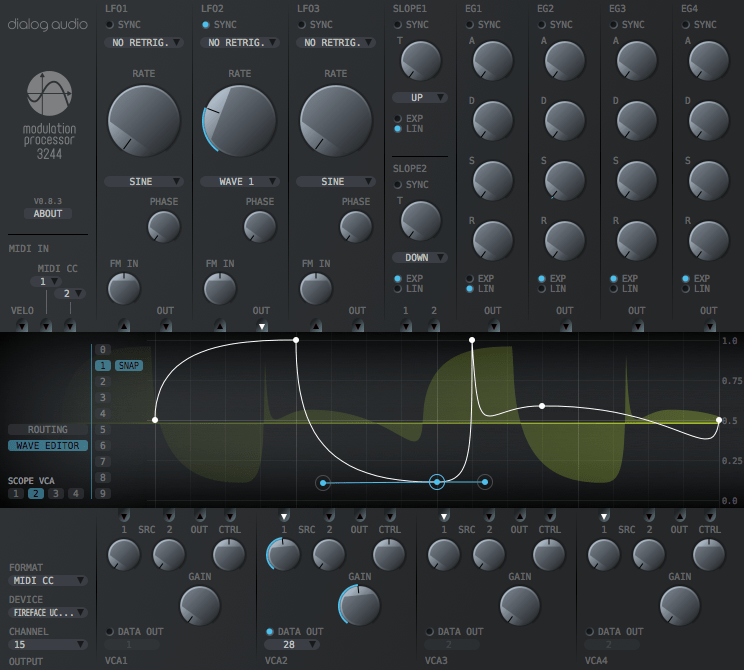Image resolution: width=744 pixels, height=670 pixels.
Task: Toggle the SNAP button
Action: (x=129, y=365)
